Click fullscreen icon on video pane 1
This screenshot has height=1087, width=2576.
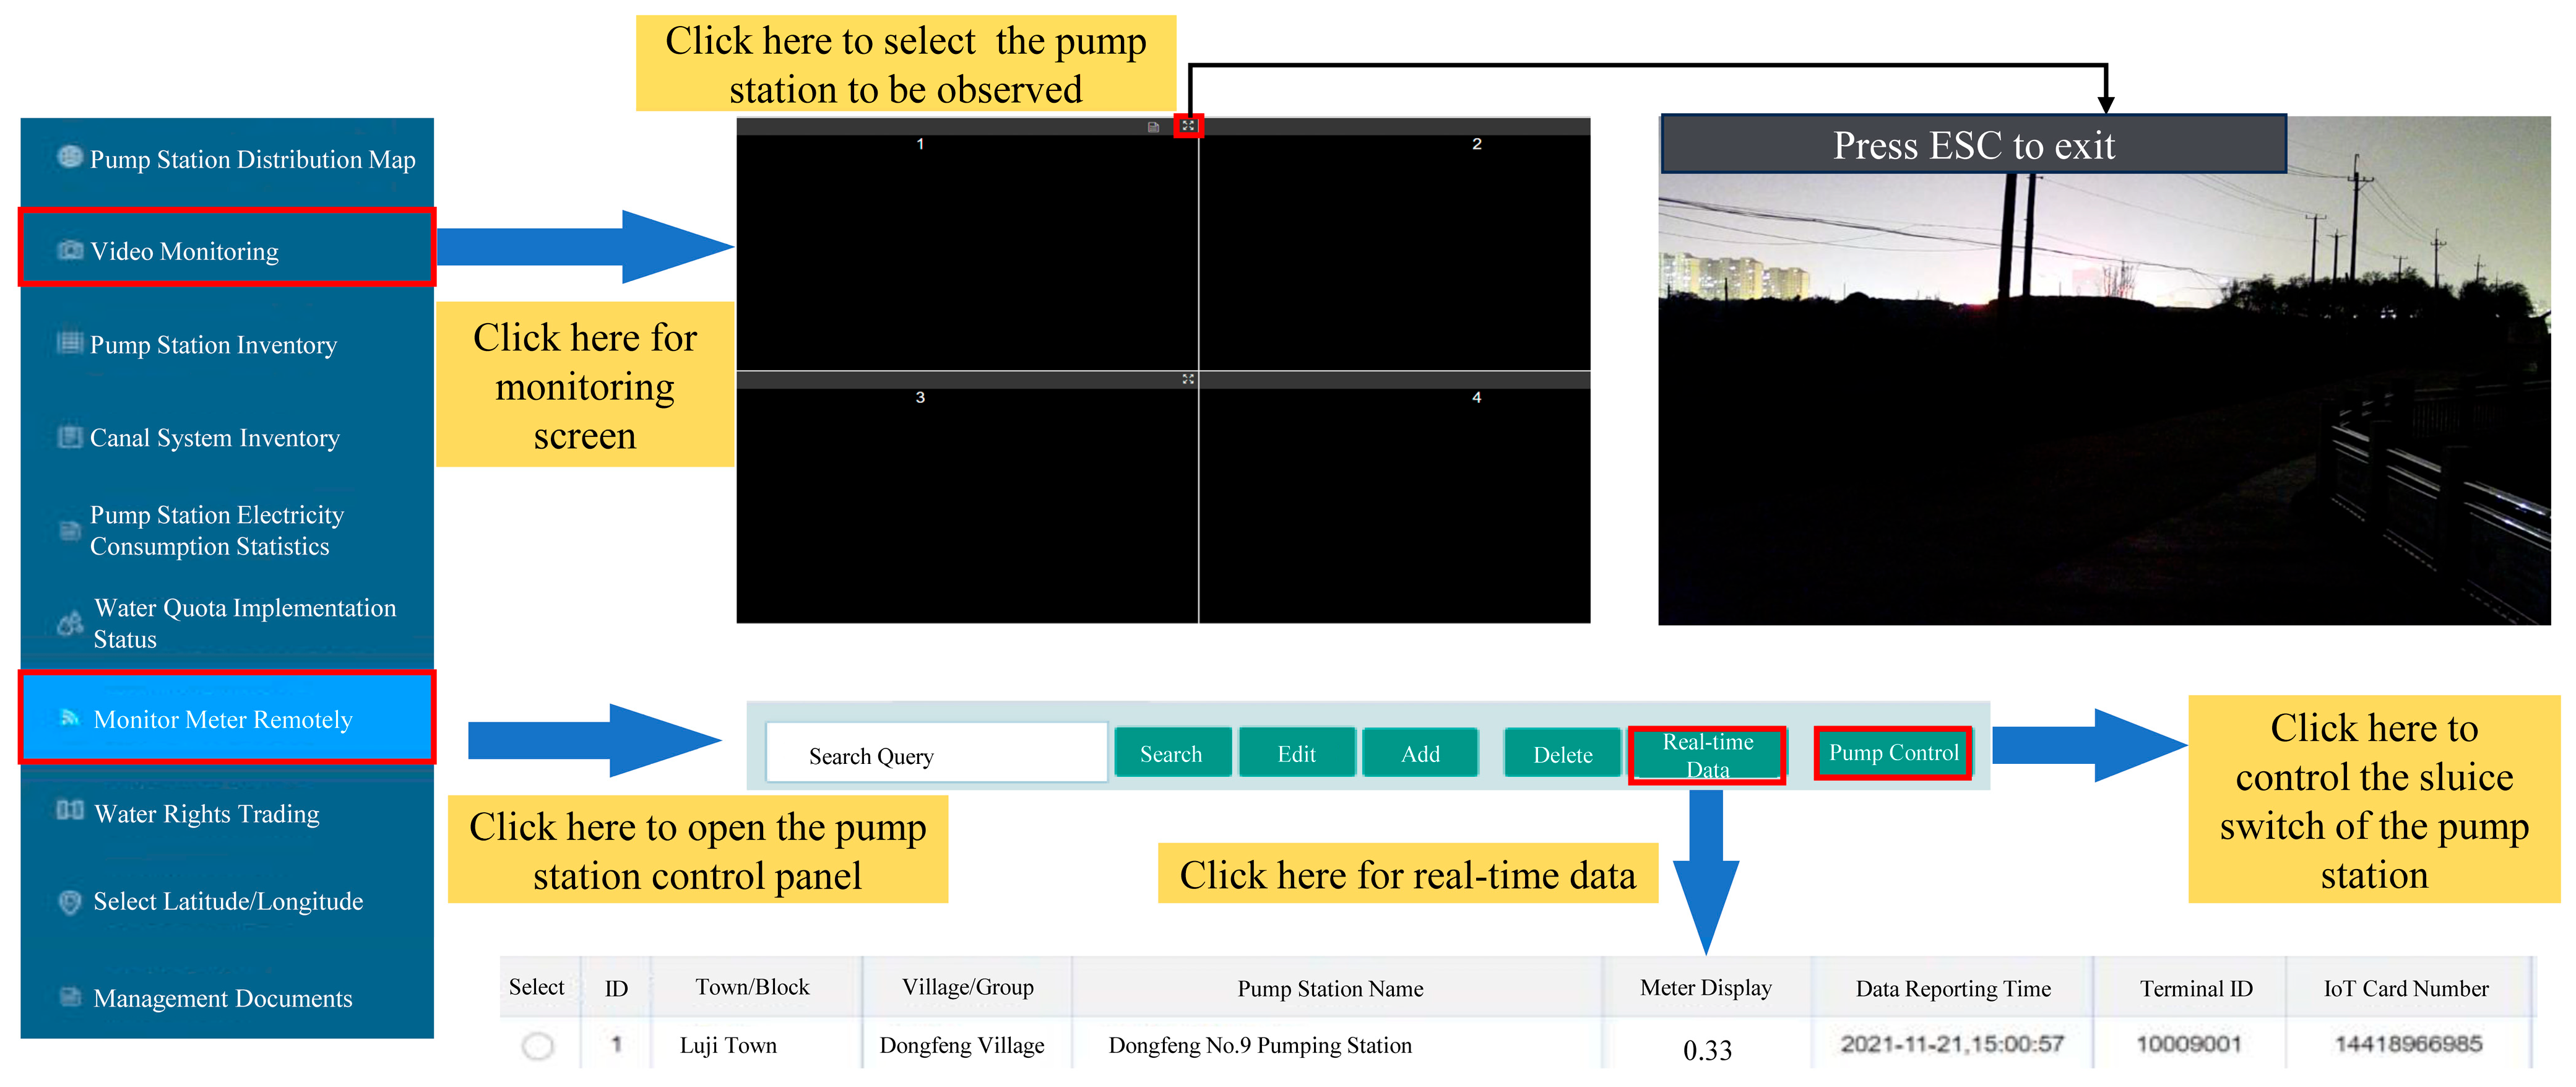pos(1188,126)
